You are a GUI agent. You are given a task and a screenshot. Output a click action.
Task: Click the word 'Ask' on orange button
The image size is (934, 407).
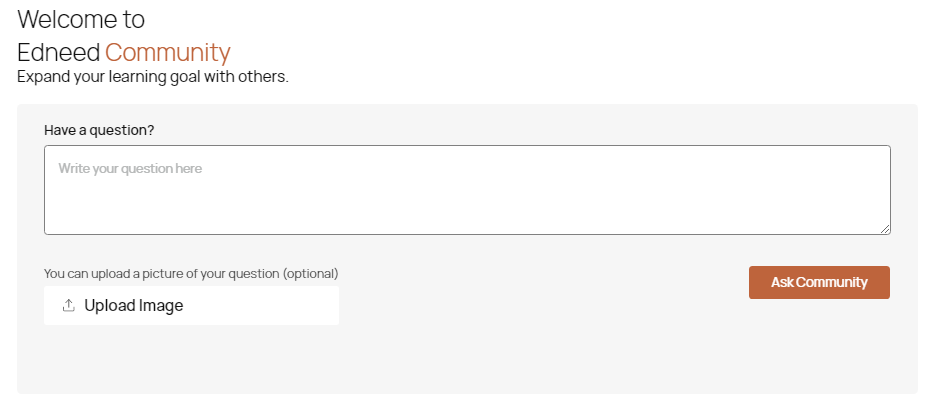pyautogui.click(x=782, y=282)
